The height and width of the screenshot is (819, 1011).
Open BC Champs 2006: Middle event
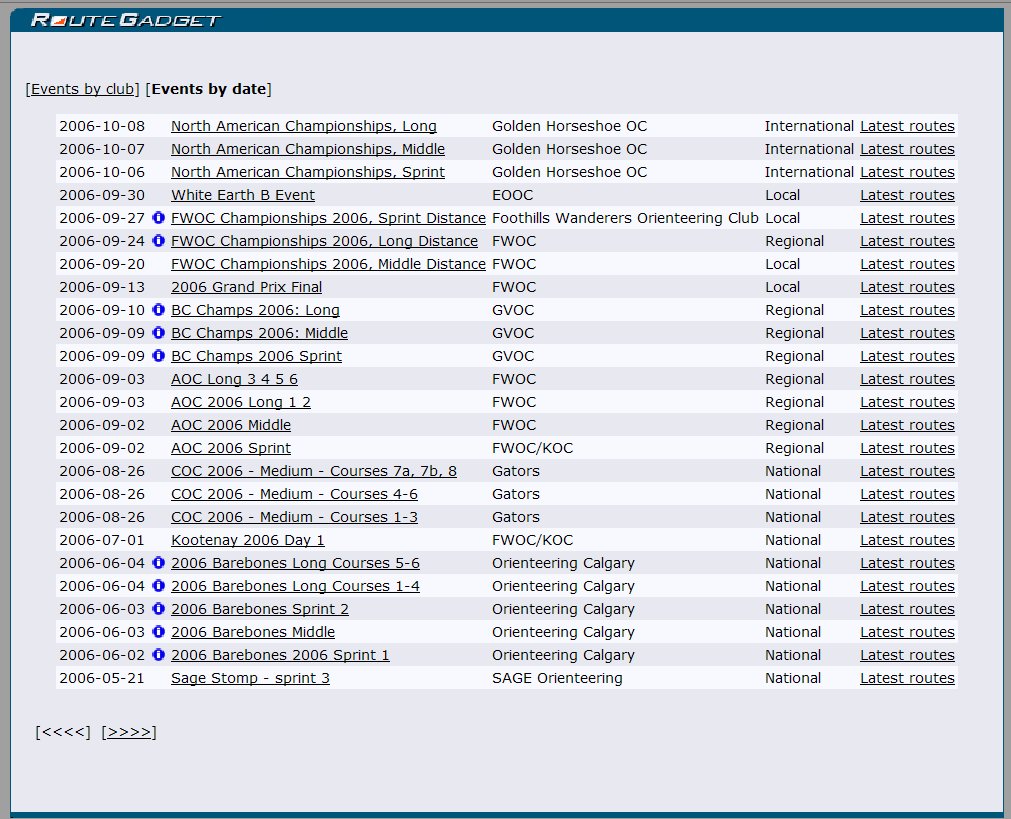(259, 333)
